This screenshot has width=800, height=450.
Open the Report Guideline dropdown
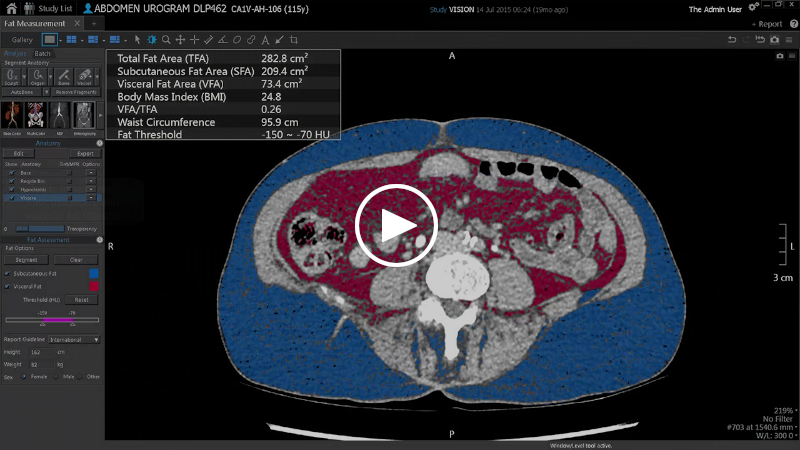pos(74,339)
